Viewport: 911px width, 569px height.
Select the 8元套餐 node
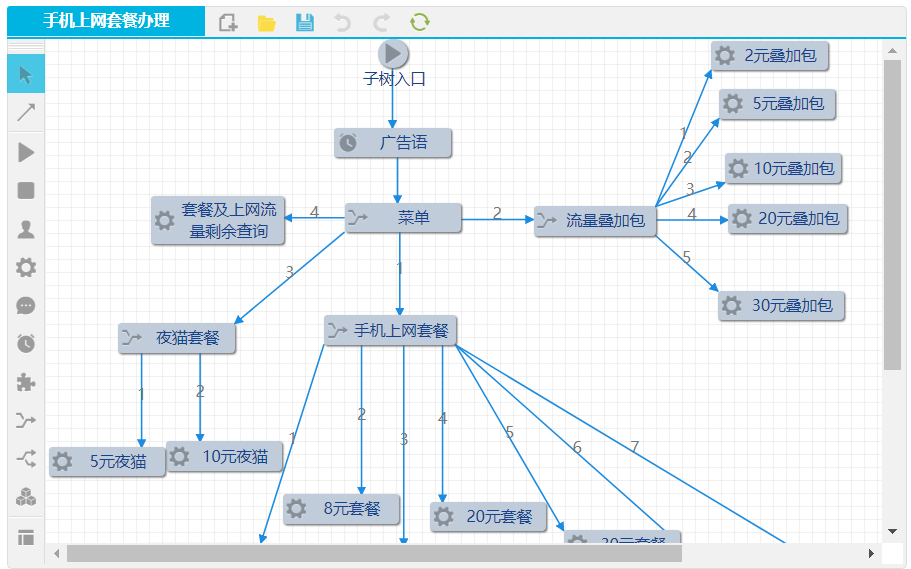pos(342,509)
